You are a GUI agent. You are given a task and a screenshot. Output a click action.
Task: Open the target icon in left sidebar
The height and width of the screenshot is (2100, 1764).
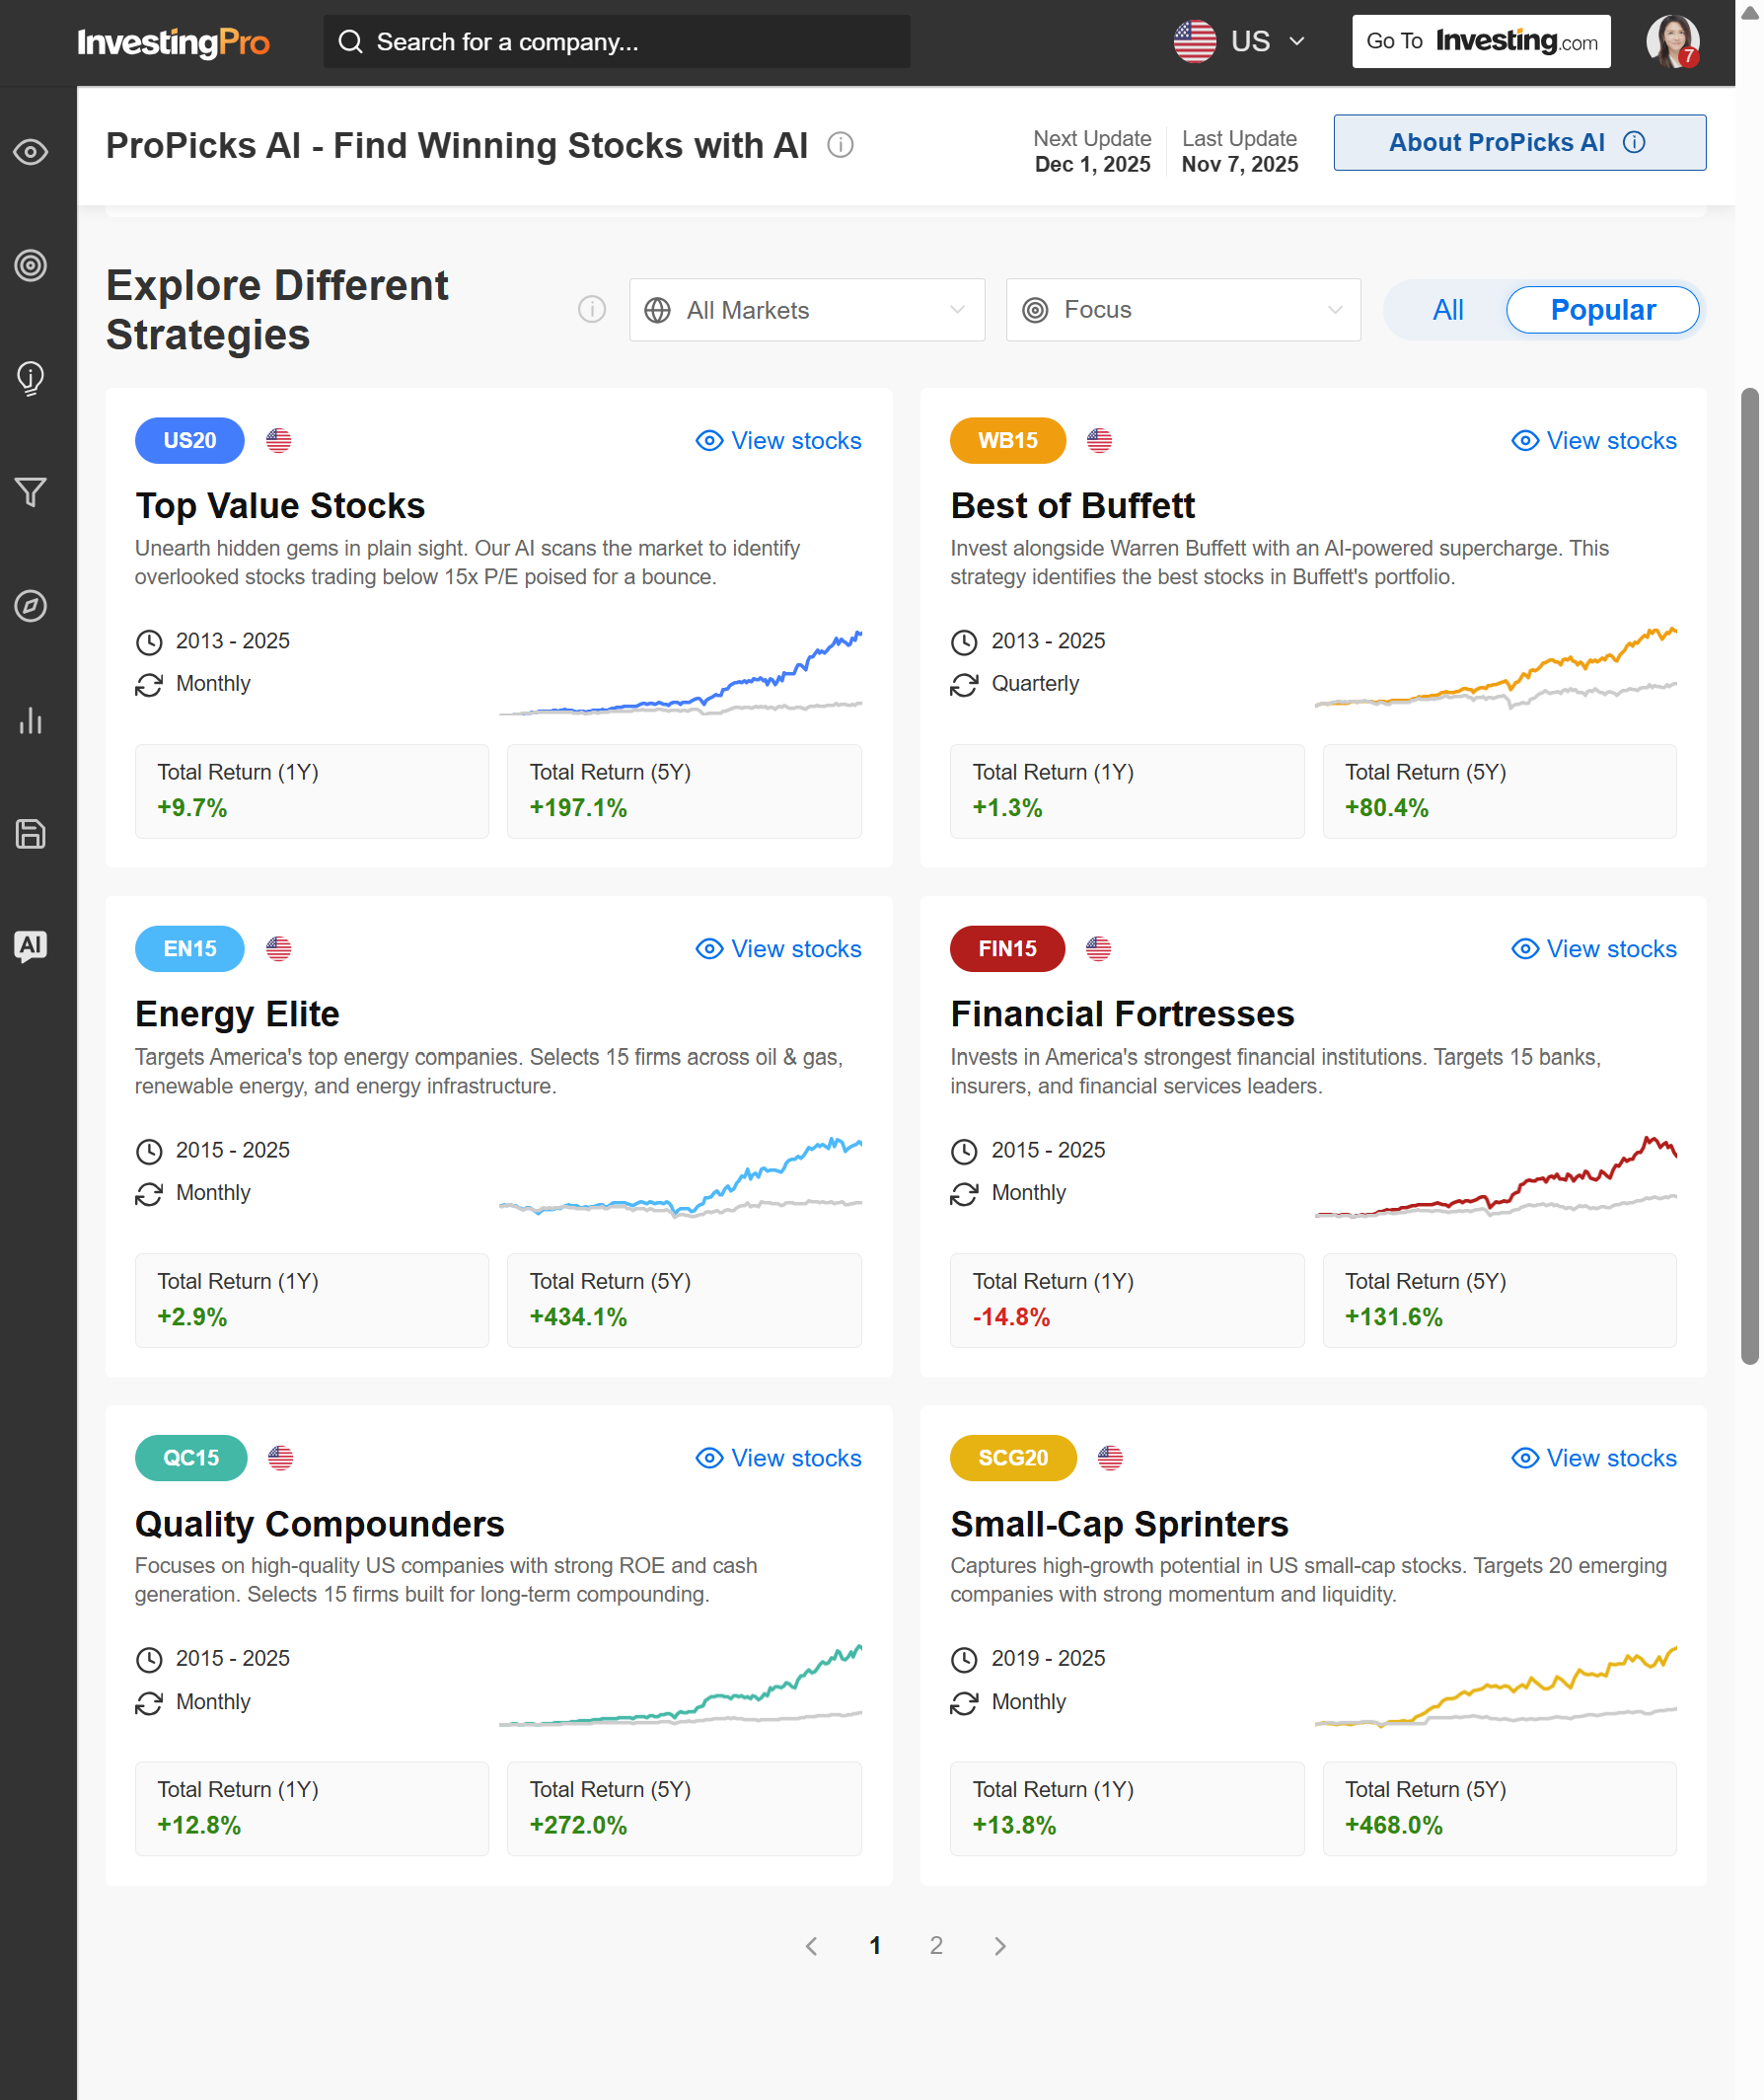(x=31, y=265)
